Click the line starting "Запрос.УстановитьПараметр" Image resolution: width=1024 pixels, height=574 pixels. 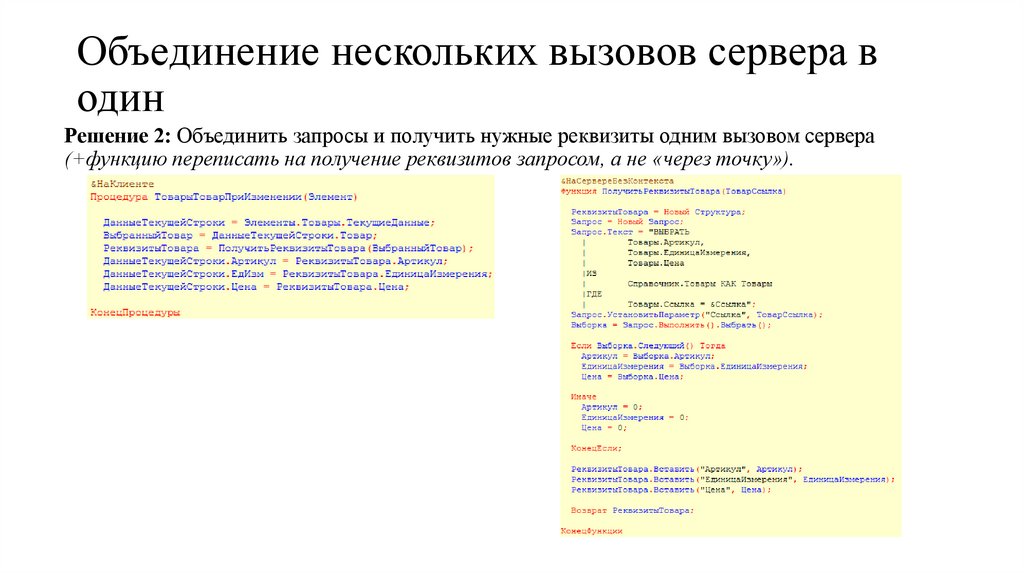[697, 315]
